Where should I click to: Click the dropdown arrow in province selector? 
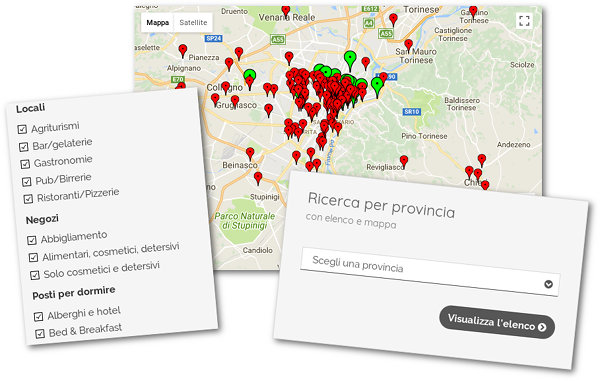pos(548,284)
